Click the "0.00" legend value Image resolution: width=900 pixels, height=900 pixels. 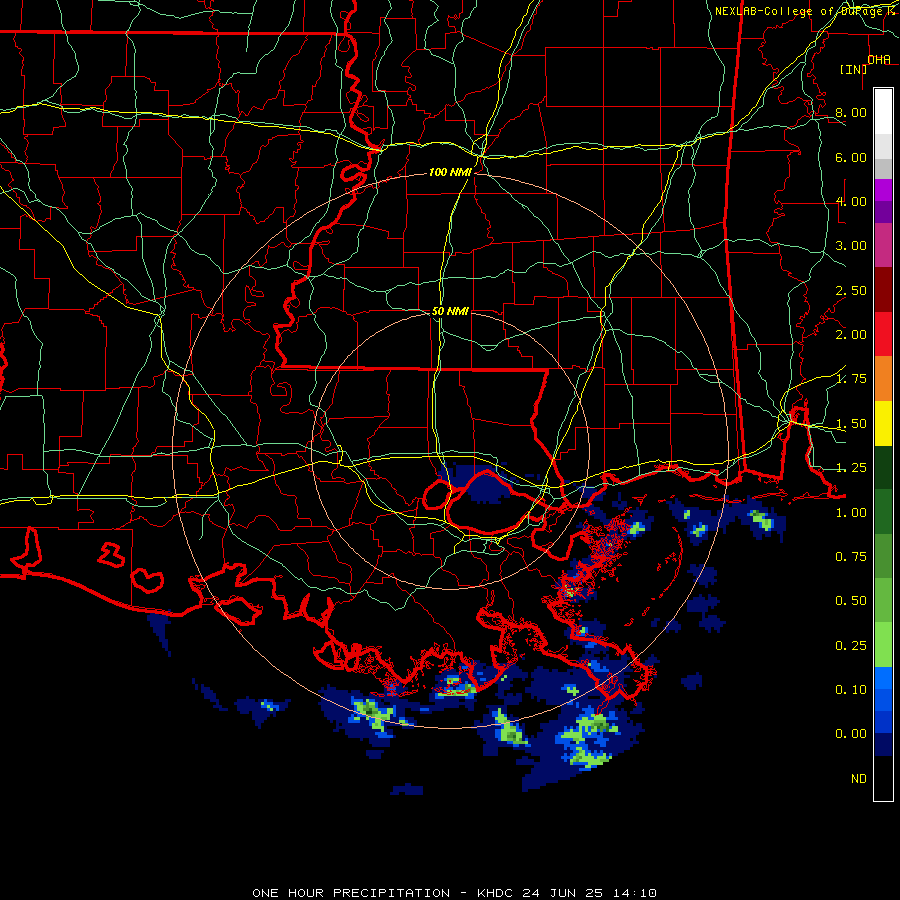(851, 734)
